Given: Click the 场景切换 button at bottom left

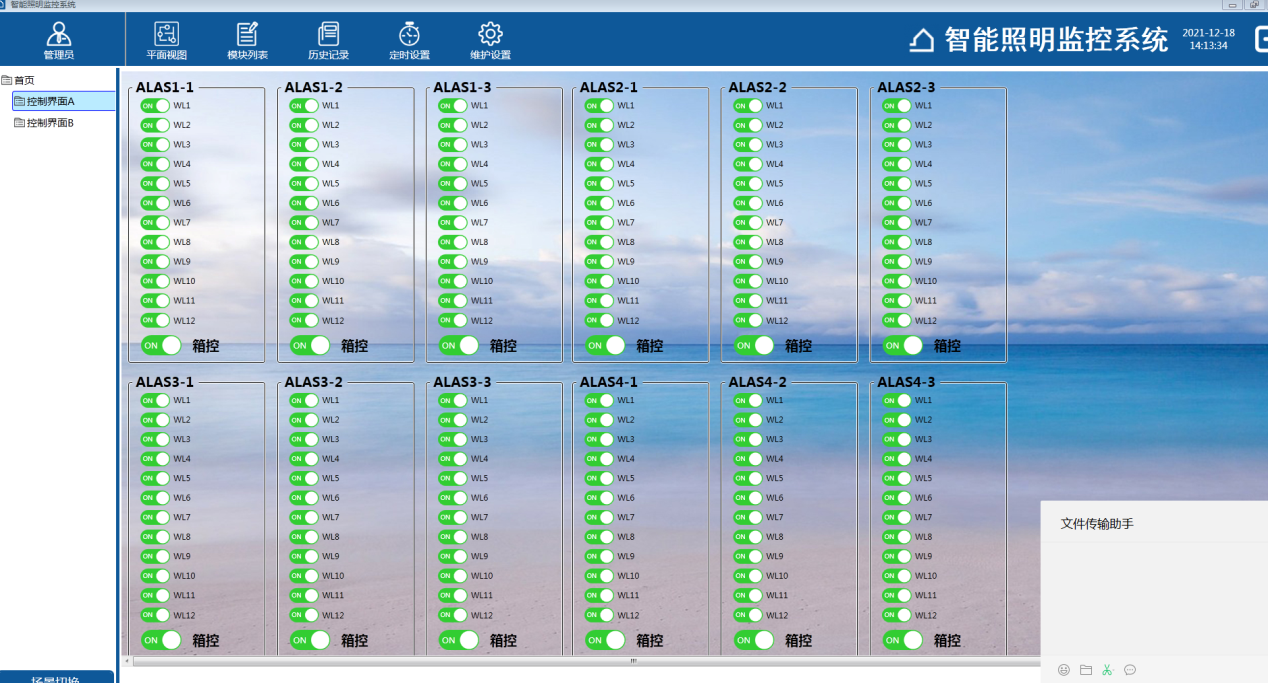Looking at the screenshot, I should coord(57,678).
